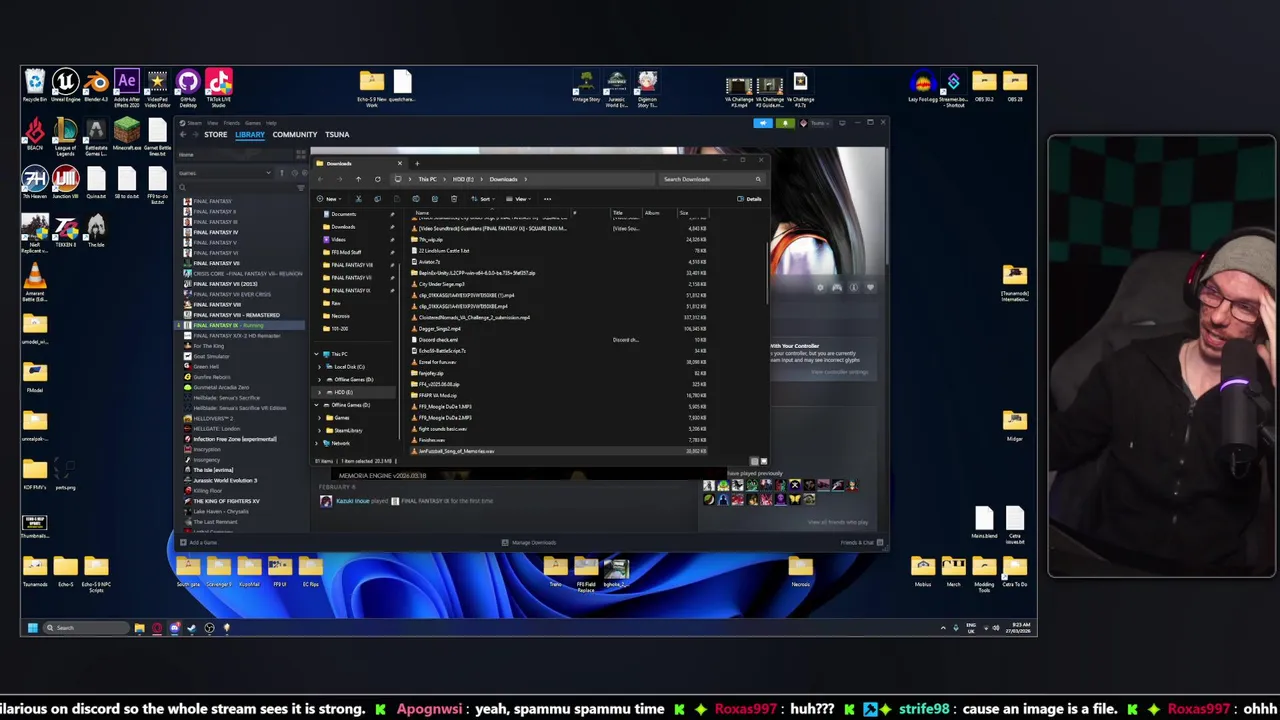
Task: Expand the Network tree node
Action: click(317, 443)
